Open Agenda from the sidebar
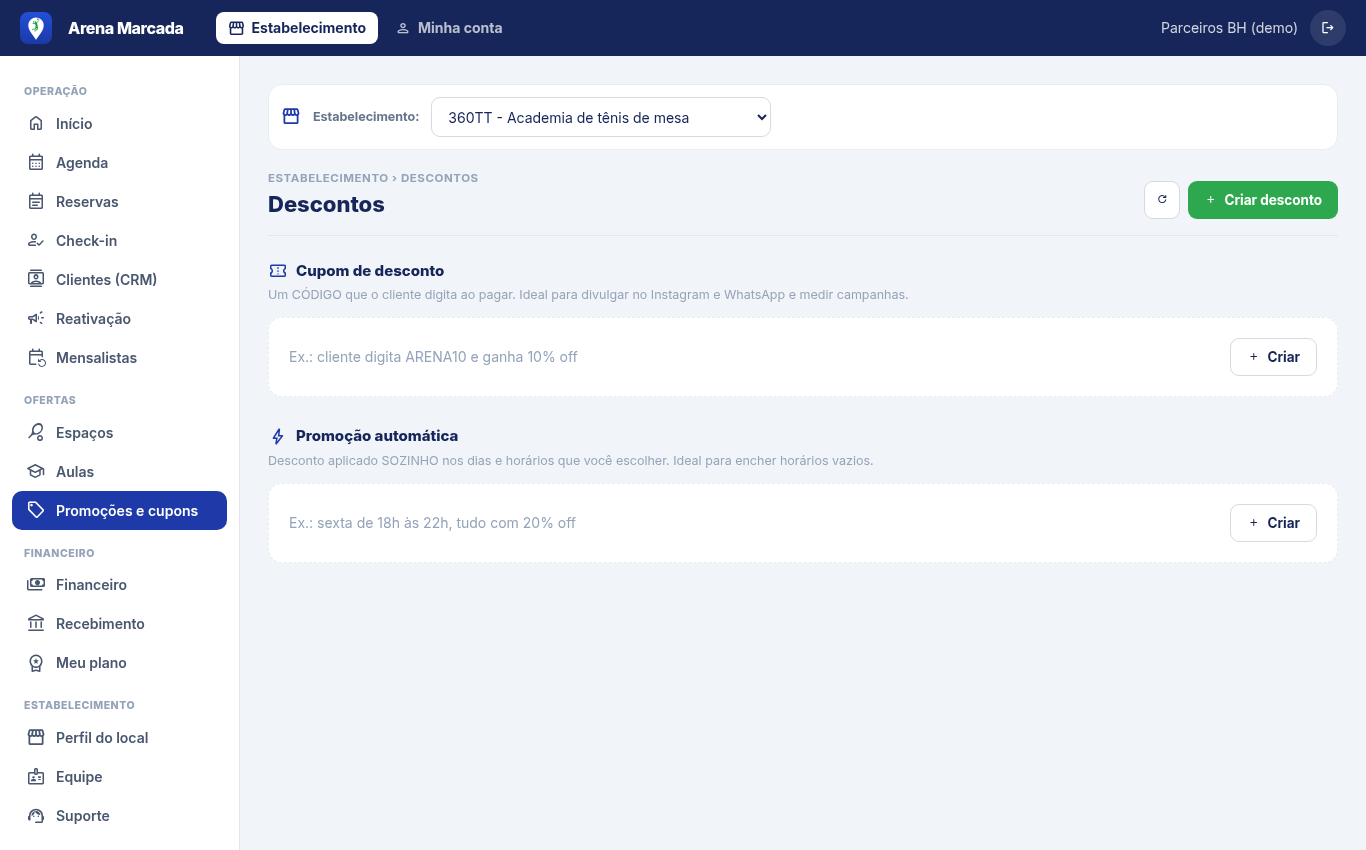The height and width of the screenshot is (850, 1366). [x=119, y=163]
